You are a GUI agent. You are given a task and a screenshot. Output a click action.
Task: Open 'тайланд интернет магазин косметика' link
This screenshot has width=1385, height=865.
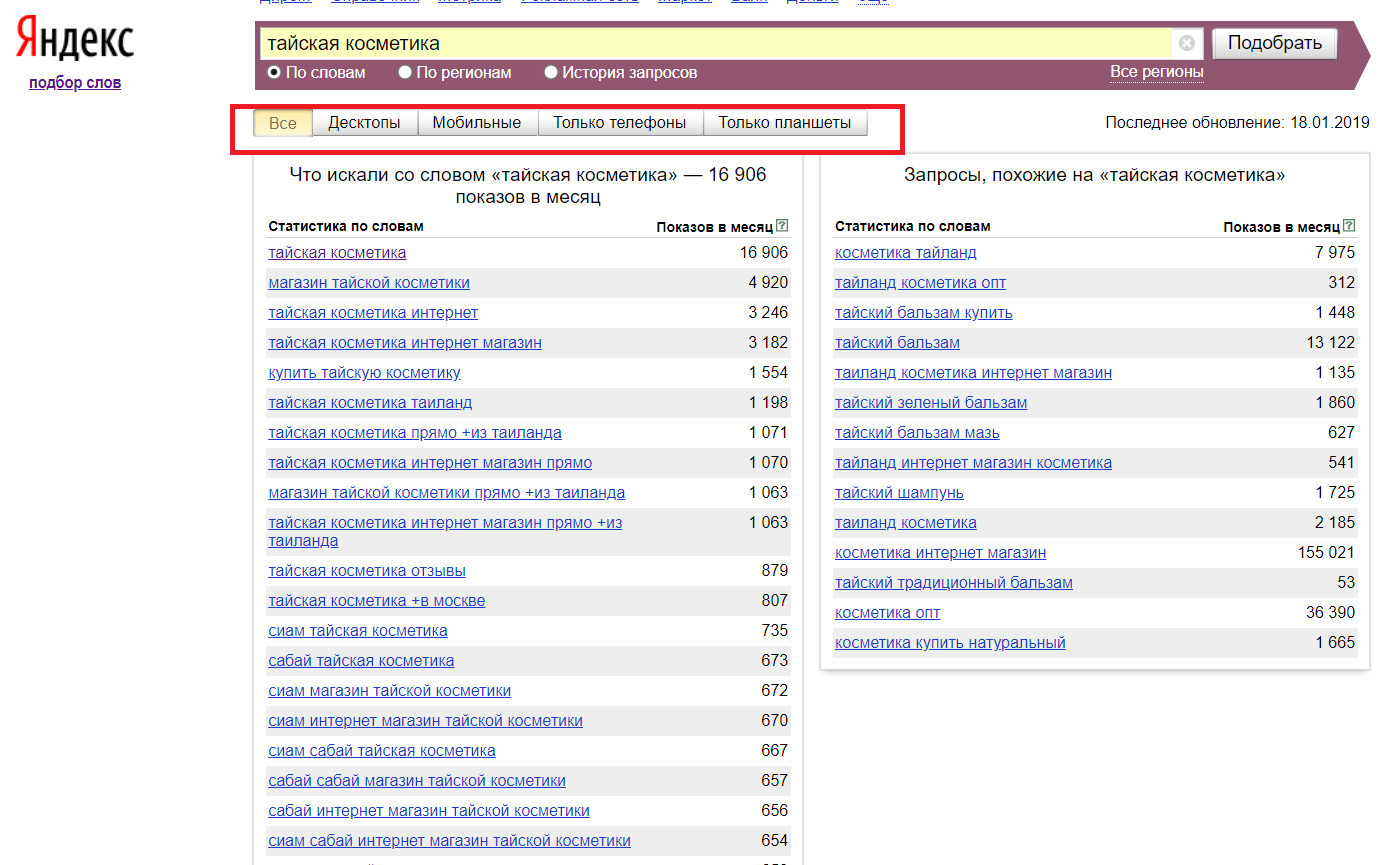pos(973,463)
